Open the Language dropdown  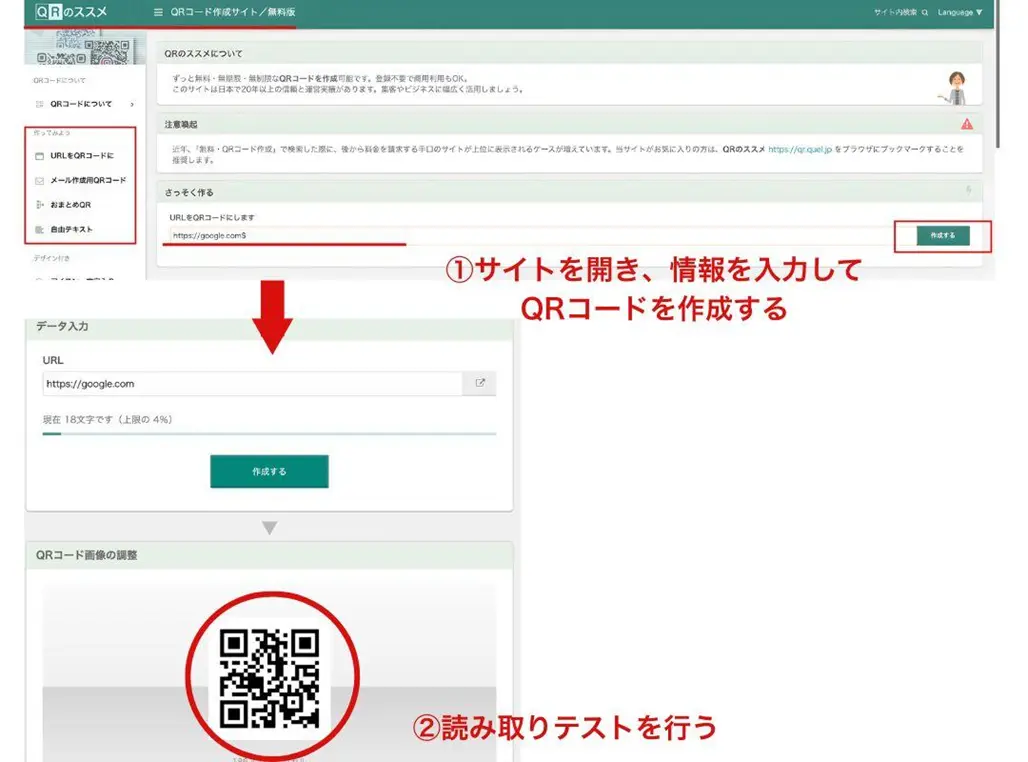coord(960,12)
